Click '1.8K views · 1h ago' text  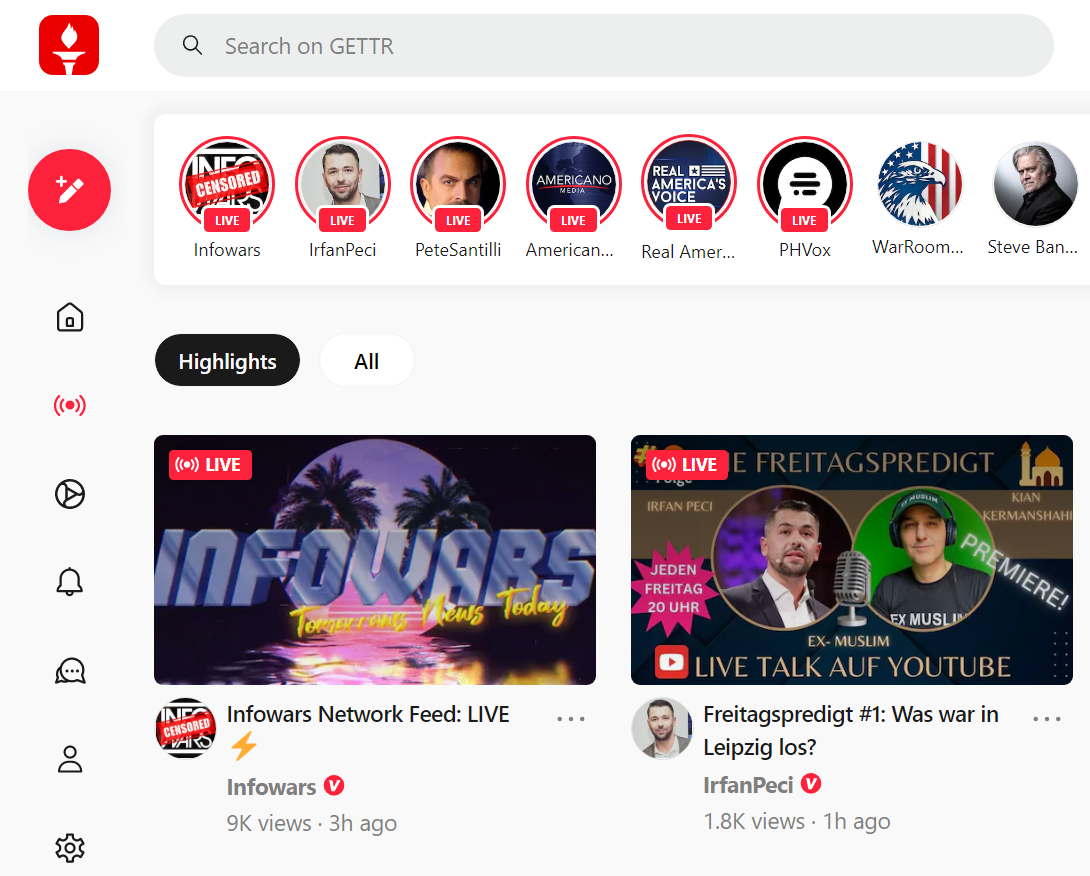[x=797, y=821]
